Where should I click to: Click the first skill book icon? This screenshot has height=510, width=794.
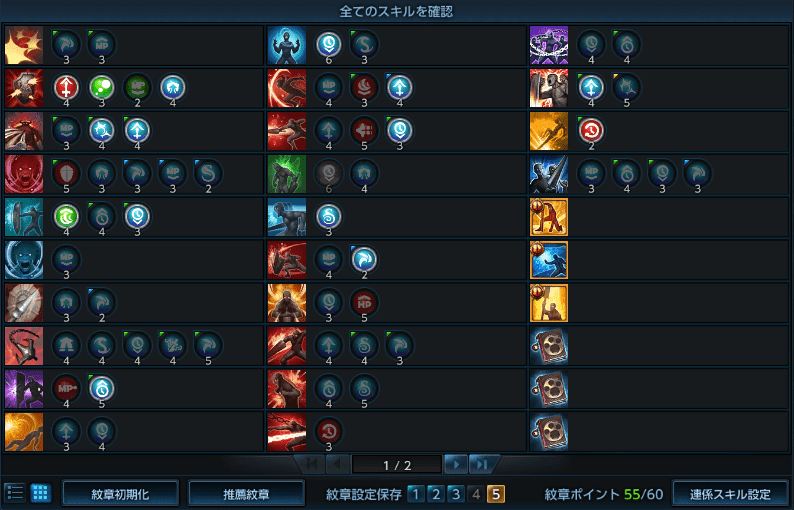(x=548, y=346)
